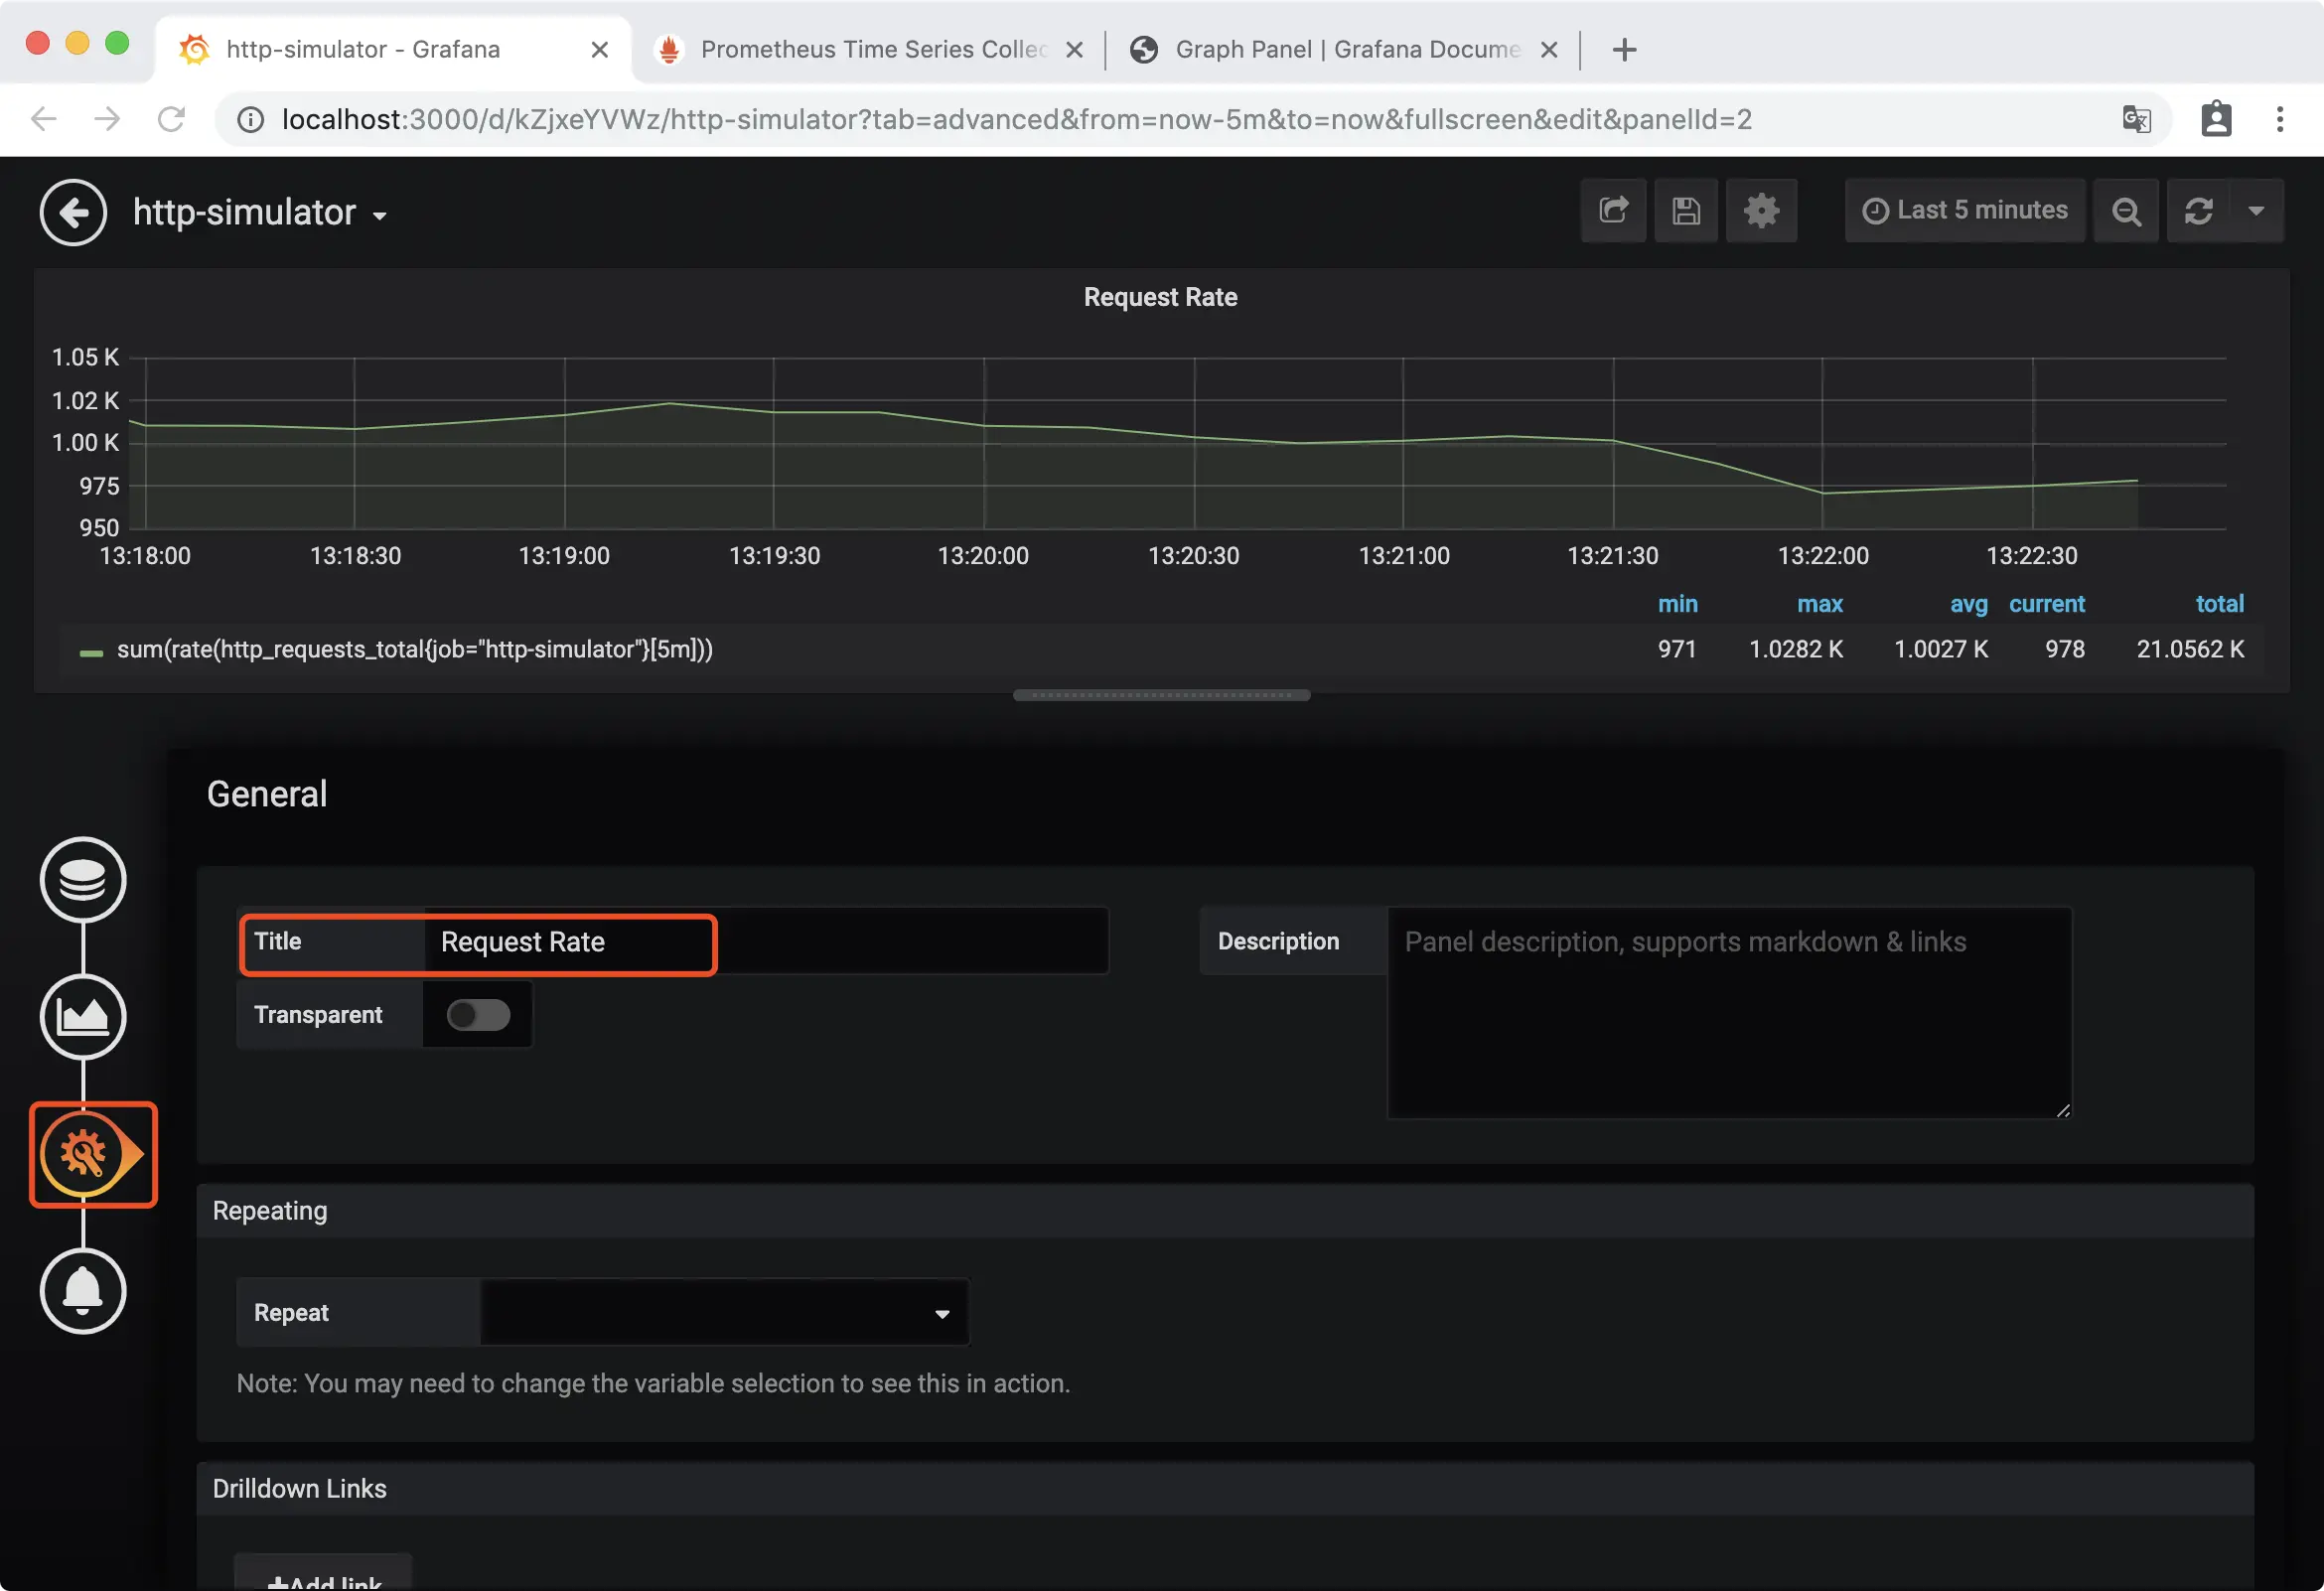This screenshot has width=2324, height=1591.
Task: Click the 978 current legend value
Action: click(2064, 649)
